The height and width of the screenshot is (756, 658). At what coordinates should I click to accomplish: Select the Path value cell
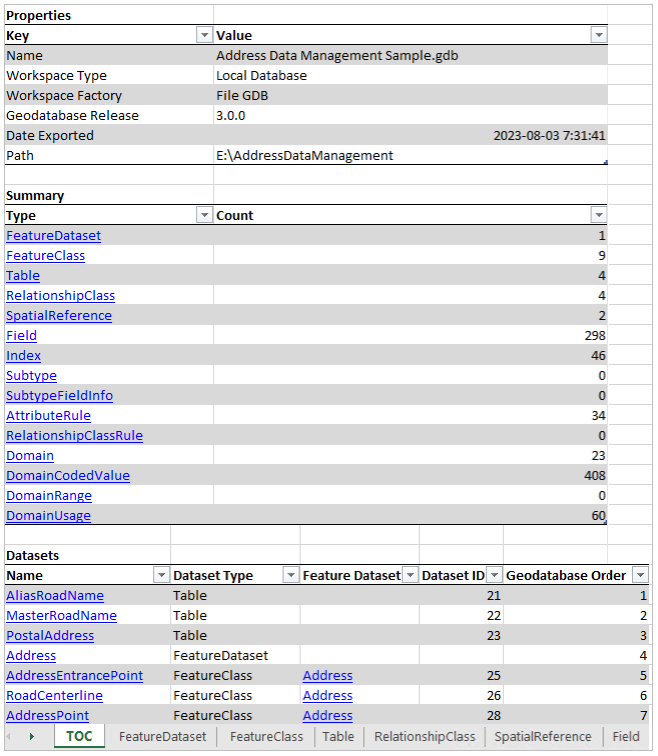coord(410,155)
